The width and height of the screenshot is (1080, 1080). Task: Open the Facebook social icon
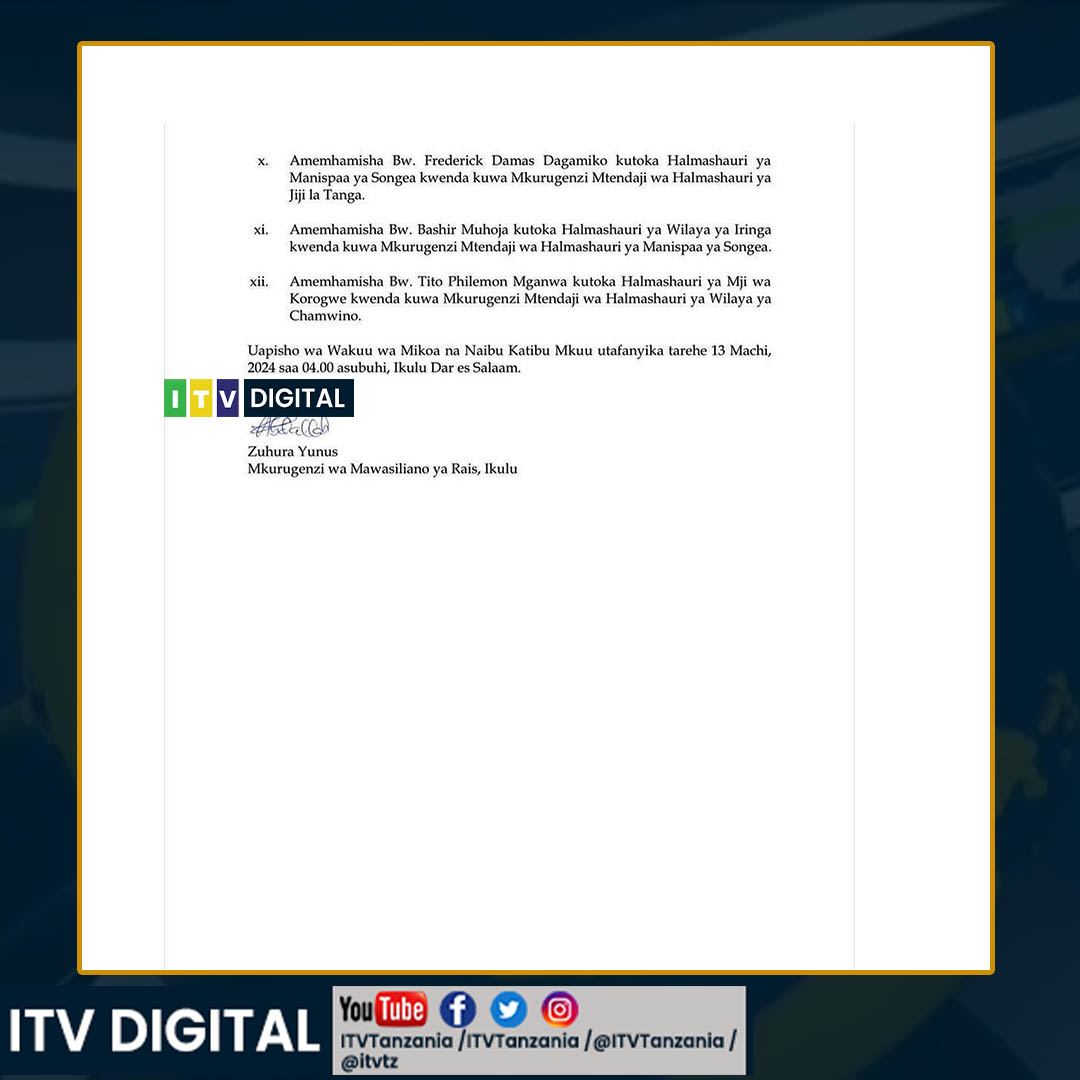(457, 1010)
